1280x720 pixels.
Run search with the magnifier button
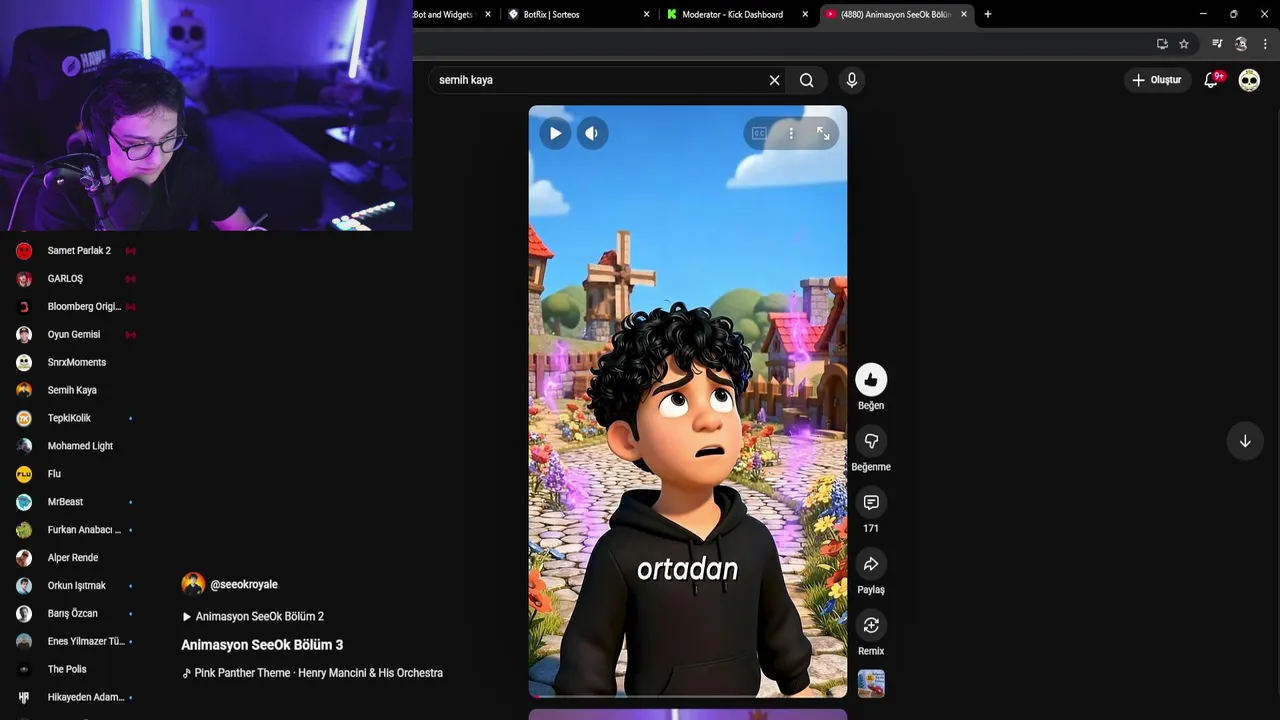[x=807, y=80]
